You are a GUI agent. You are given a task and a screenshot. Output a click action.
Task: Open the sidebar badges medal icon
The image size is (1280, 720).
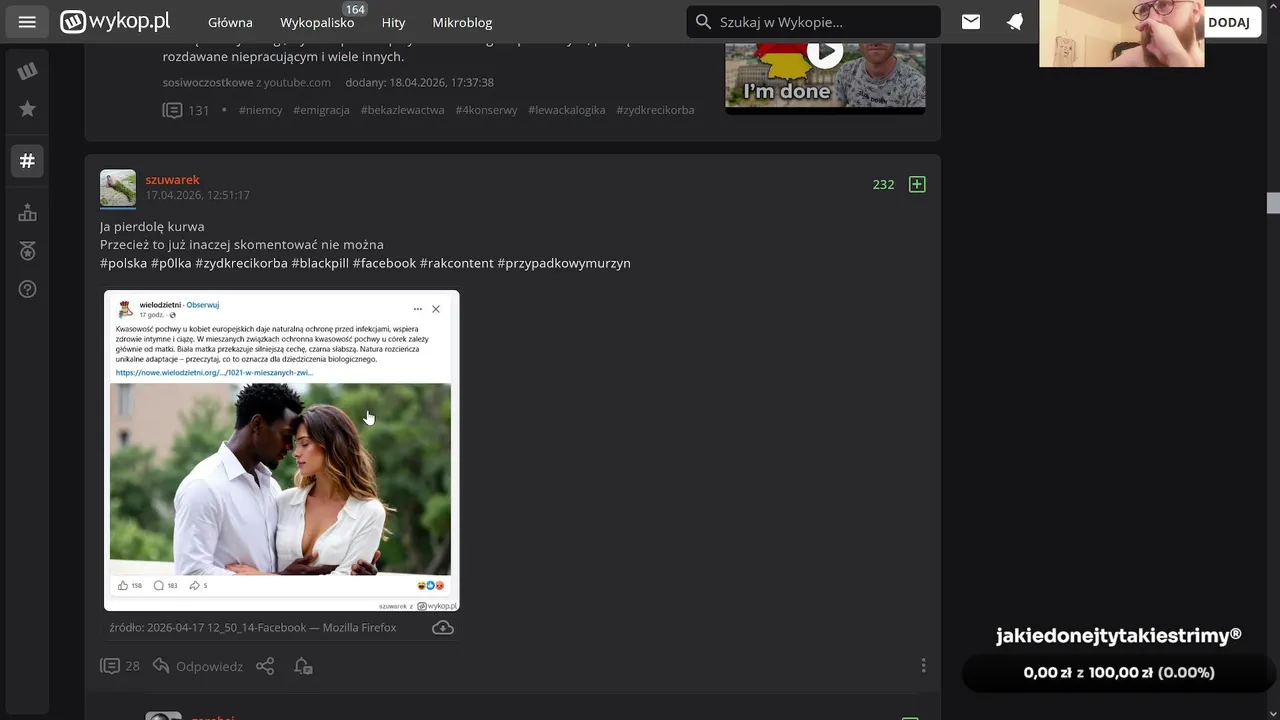coord(27,251)
